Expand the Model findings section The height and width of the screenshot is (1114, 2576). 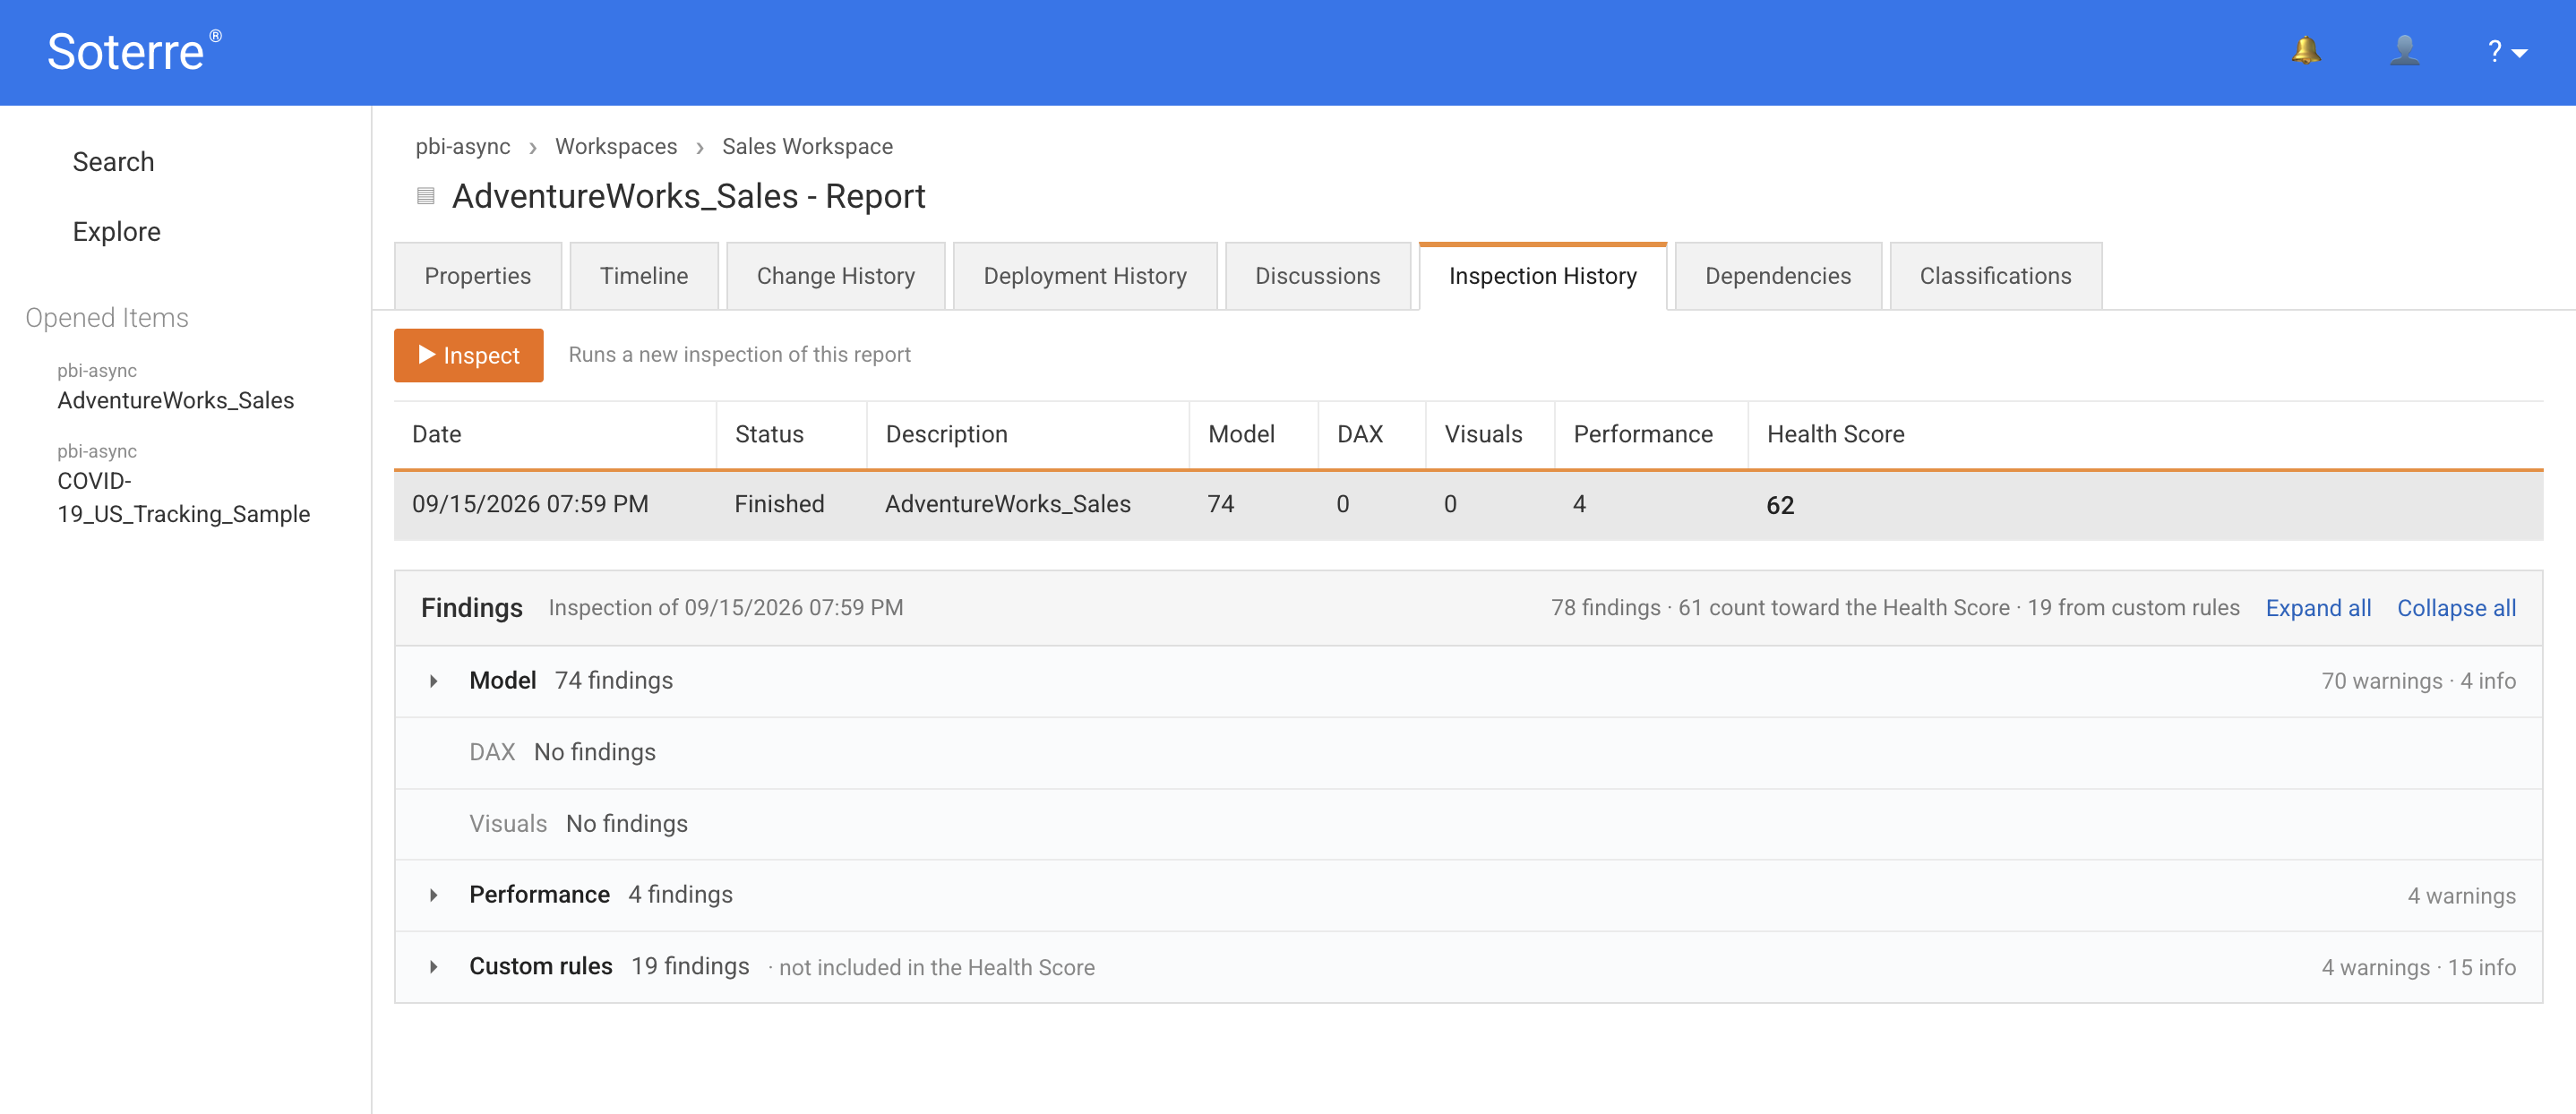click(433, 681)
